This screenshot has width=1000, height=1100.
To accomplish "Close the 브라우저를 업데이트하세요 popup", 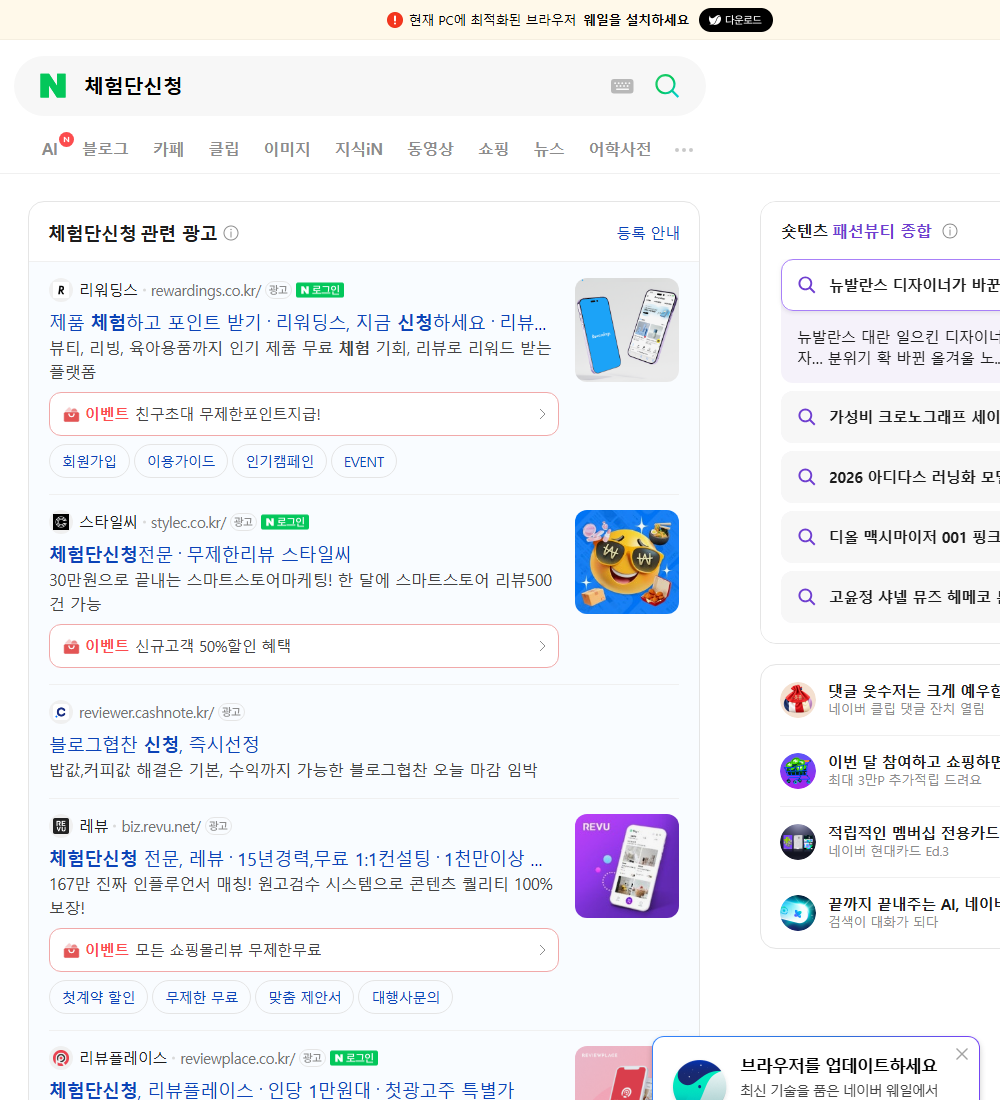I will pyautogui.click(x=961, y=1054).
